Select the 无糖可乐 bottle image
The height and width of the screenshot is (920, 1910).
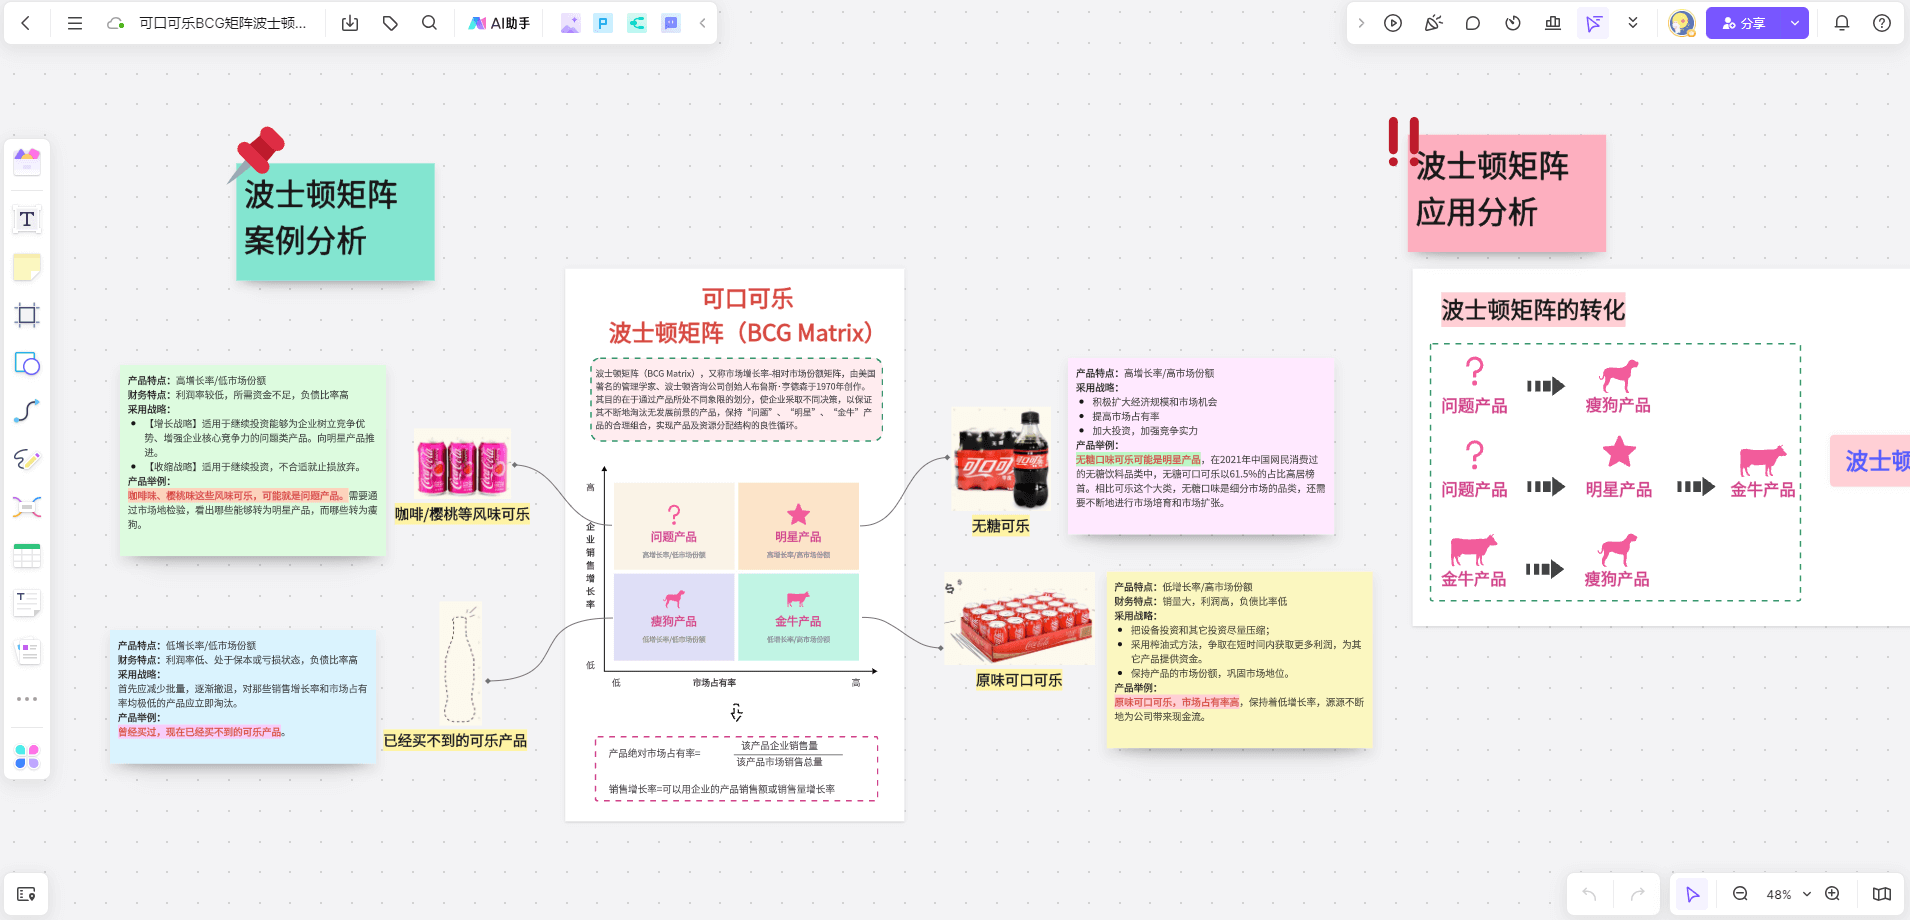(1000, 460)
